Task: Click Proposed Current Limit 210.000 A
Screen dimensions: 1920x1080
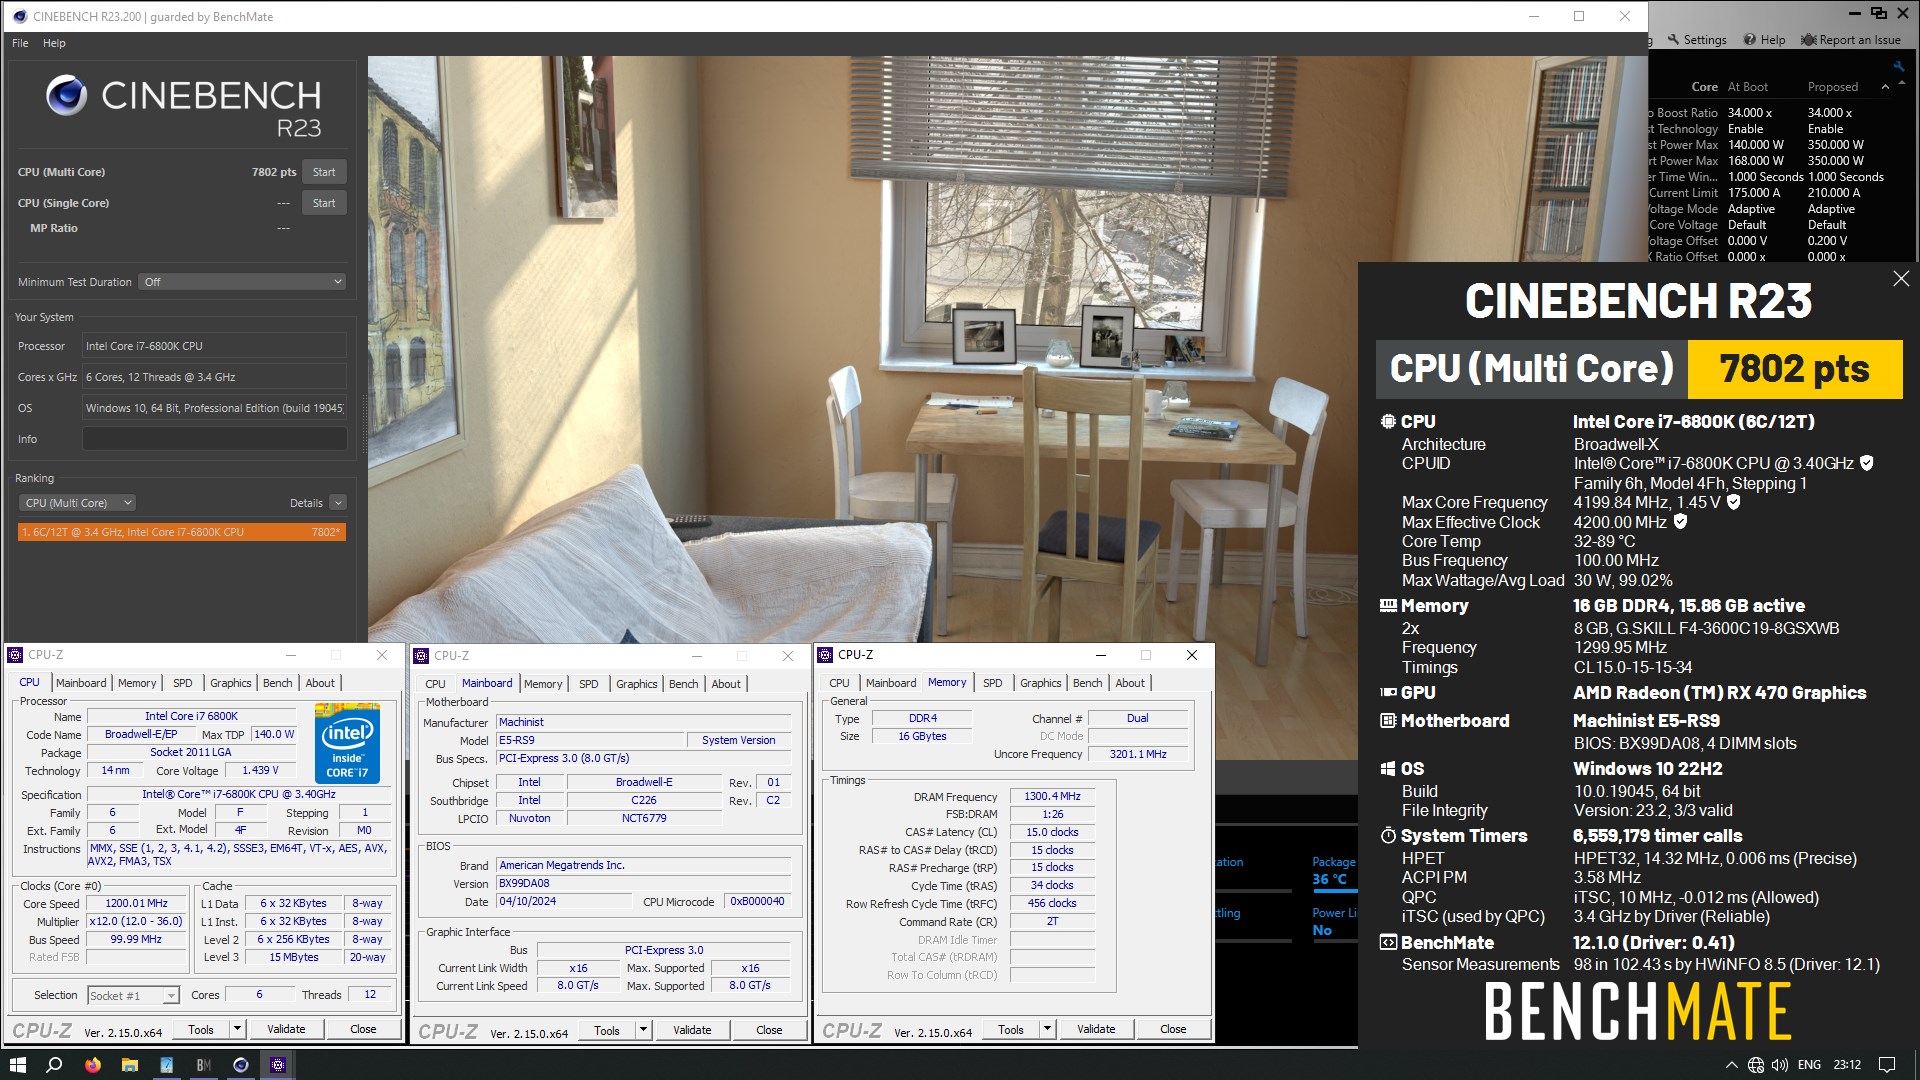Action: coord(1834,193)
